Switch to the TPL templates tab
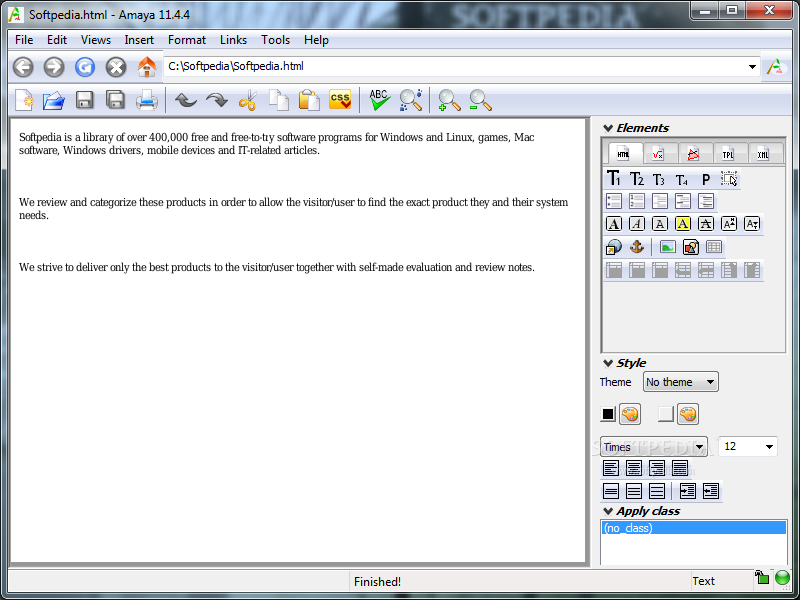This screenshot has width=800, height=600. (x=728, y=154)
